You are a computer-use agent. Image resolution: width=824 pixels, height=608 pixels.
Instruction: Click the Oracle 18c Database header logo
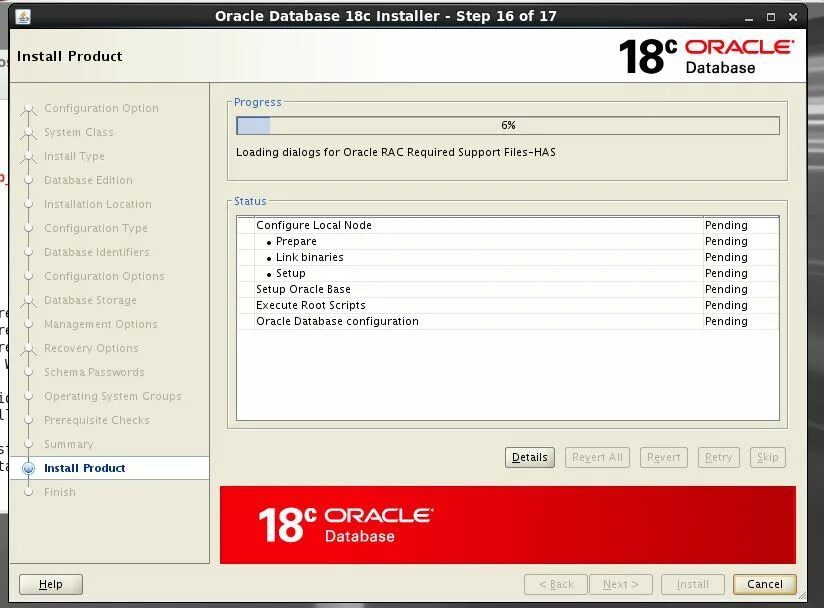(706, 57)
